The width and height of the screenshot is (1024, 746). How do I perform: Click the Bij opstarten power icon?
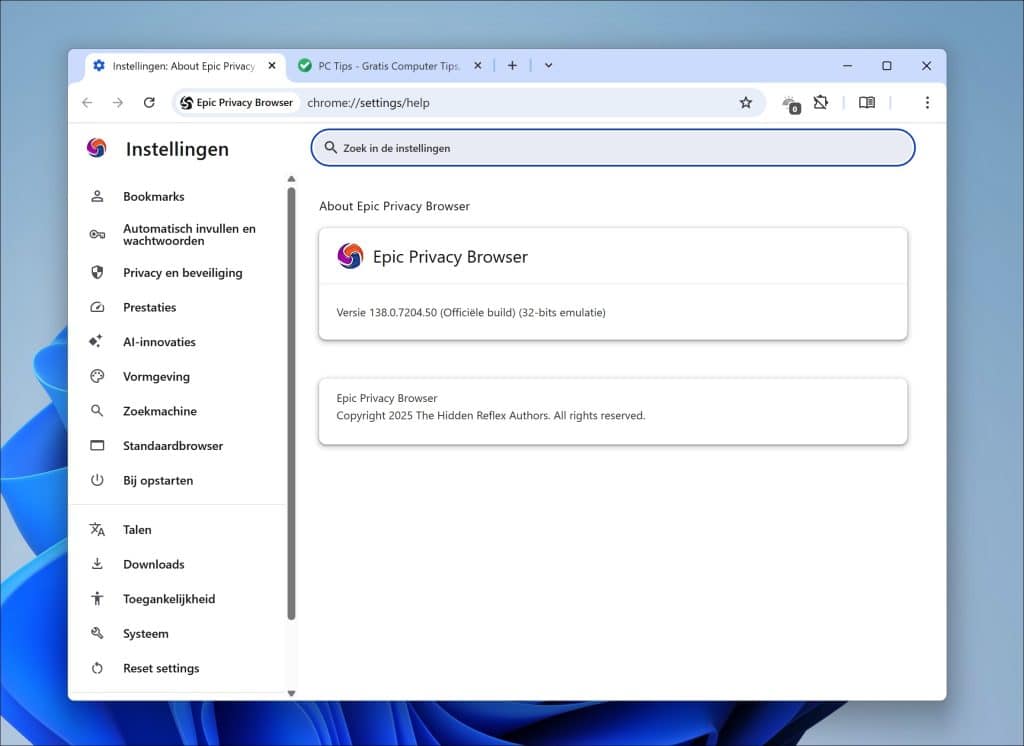(97, 480)
